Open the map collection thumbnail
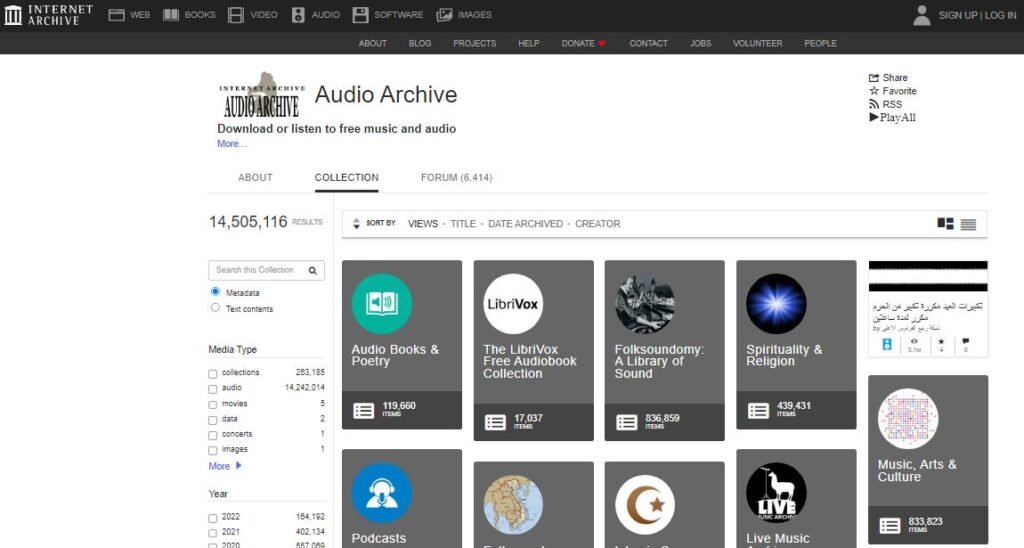 [x=513, y=505]
